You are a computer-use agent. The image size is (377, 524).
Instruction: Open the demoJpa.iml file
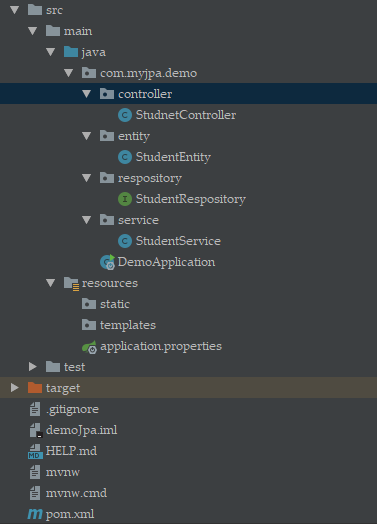click(82, 430)
